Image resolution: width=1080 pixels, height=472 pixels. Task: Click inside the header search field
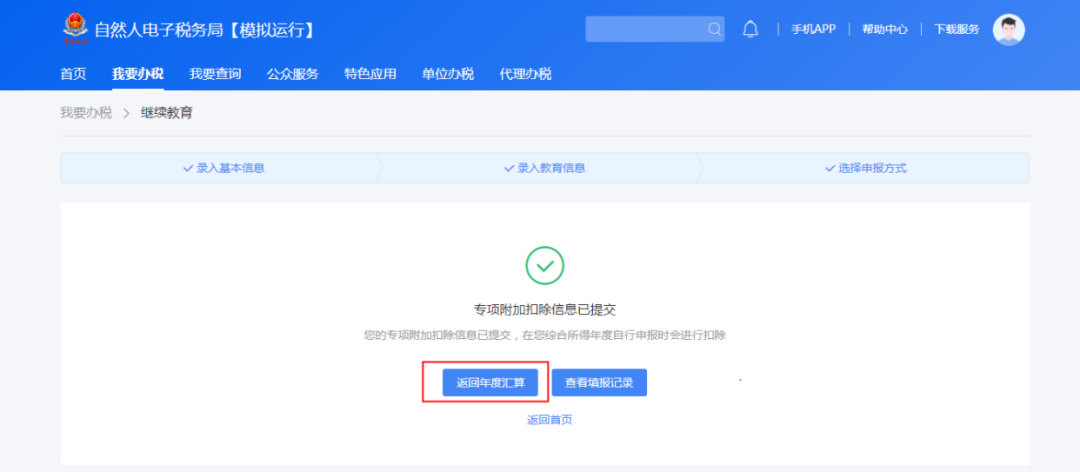[645, 29]
